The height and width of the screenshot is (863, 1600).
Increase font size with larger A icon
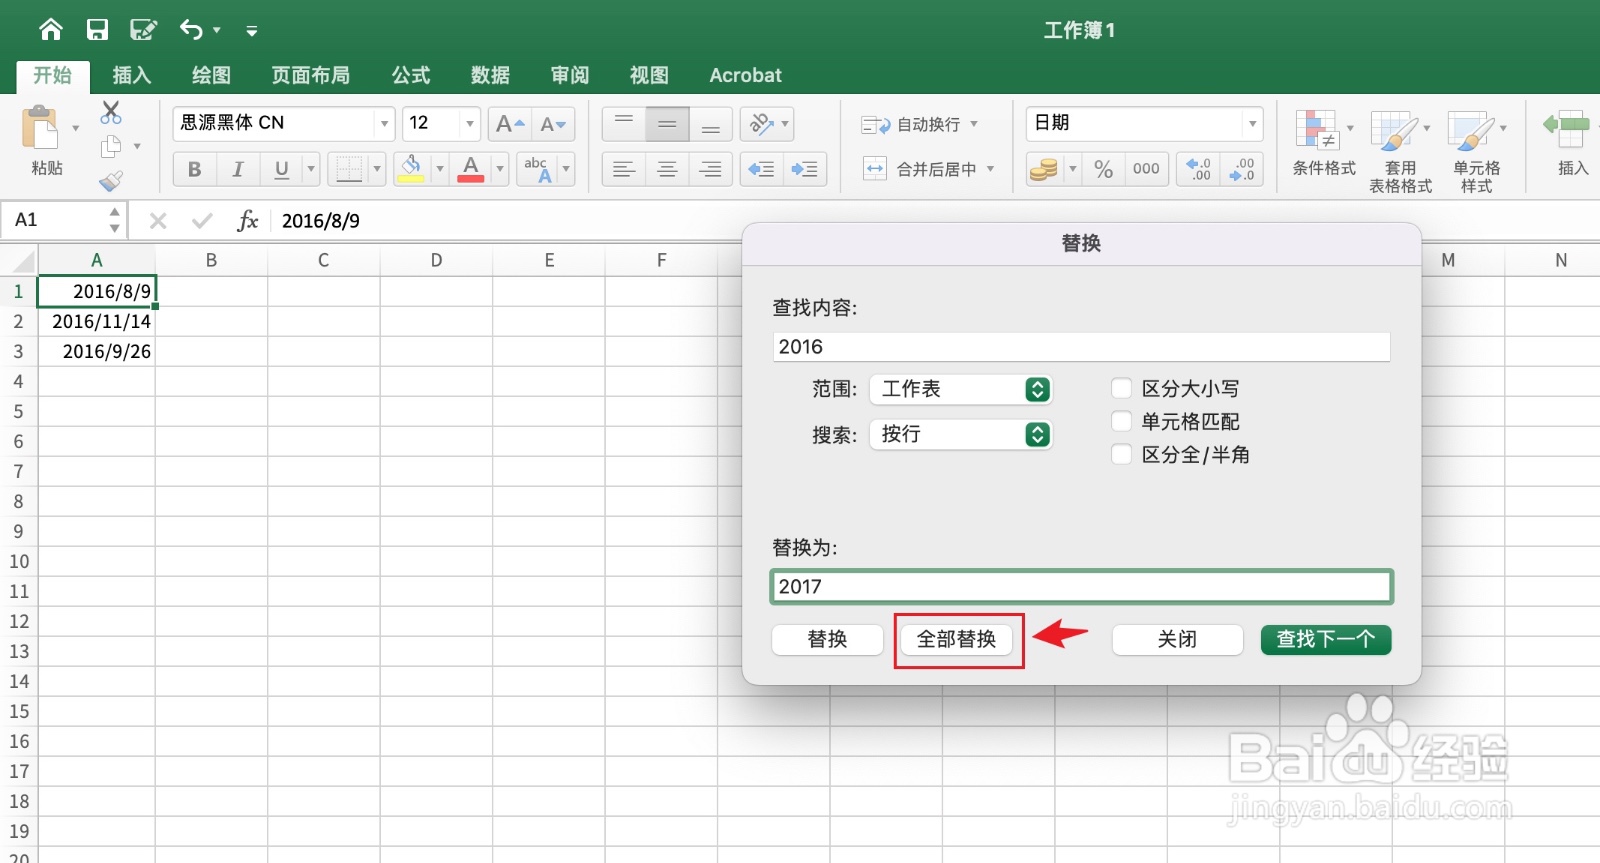510,124
